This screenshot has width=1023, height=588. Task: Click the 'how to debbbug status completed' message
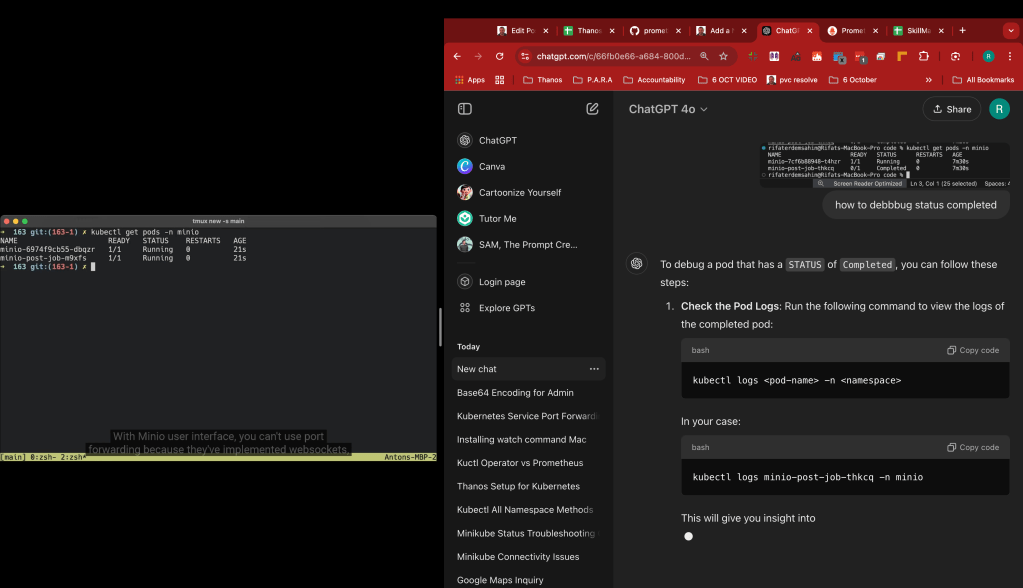pos(915,205)
